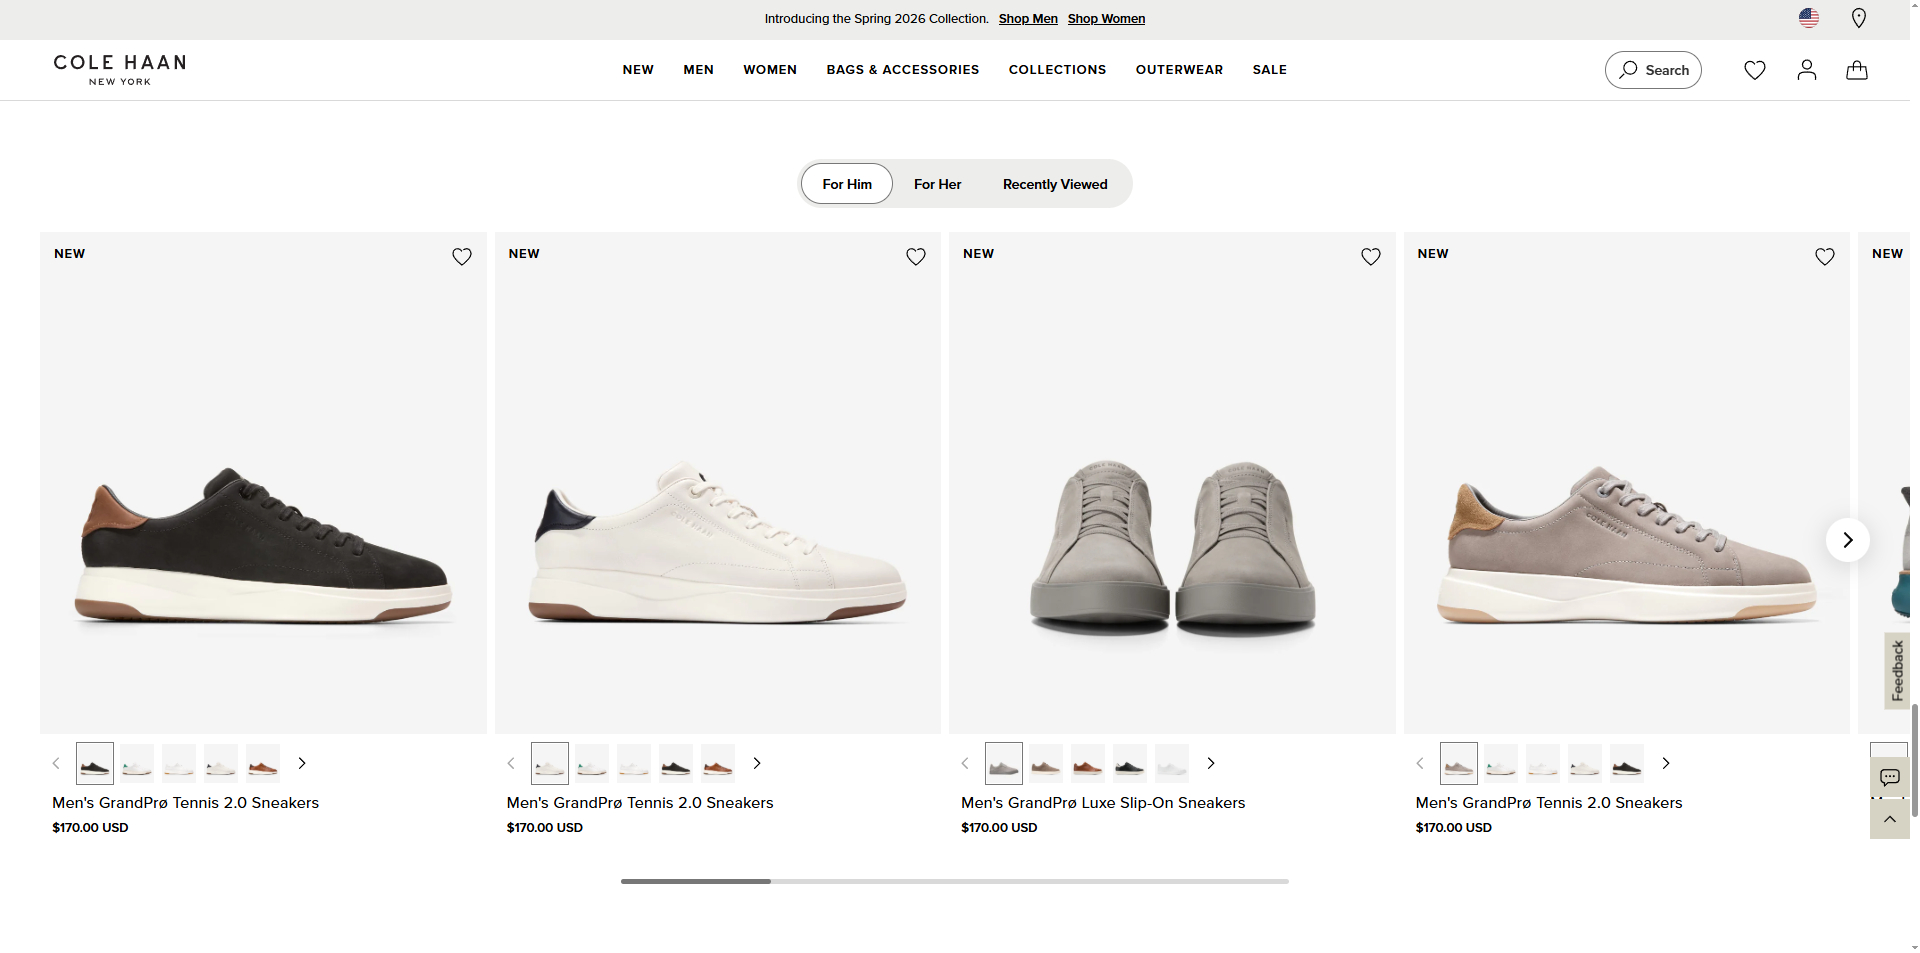Show more color options for the slip-on sneakers

click(1211, 763)
